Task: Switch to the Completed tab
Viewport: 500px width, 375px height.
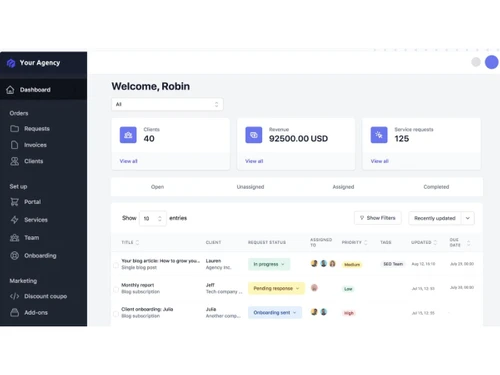Action: pos(436,187)
